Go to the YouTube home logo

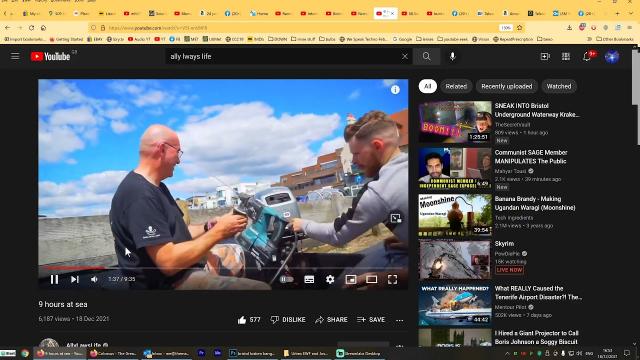coord(51,56)
